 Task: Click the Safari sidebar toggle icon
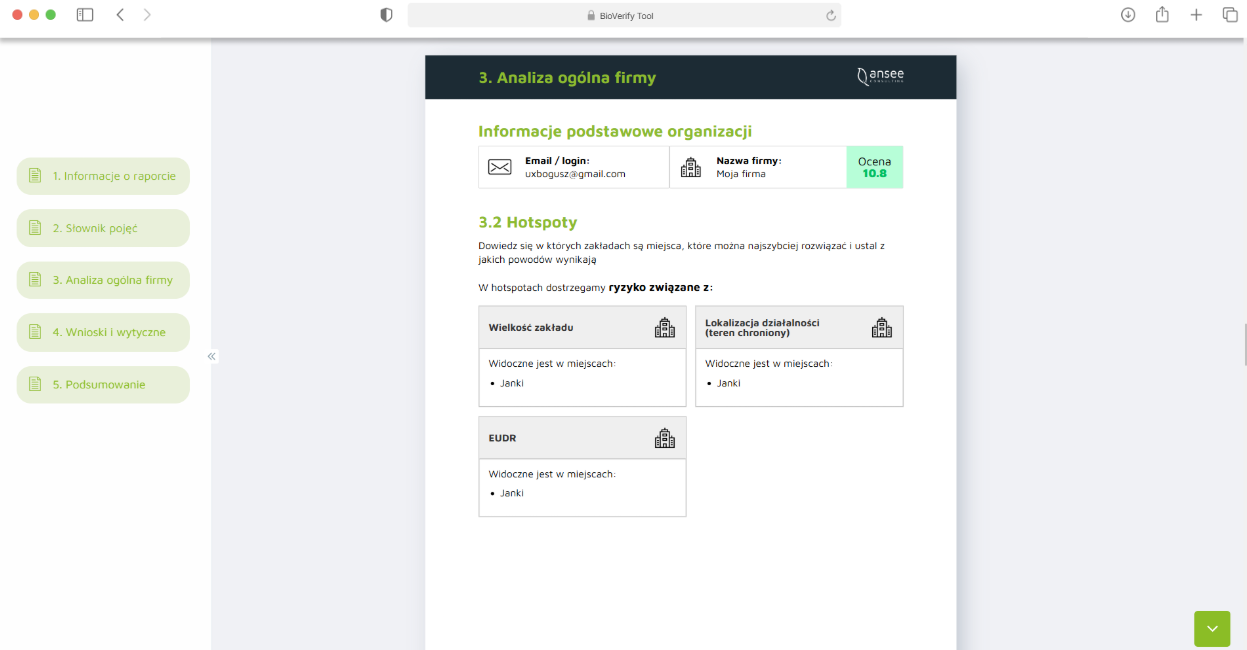pos(85,15)
